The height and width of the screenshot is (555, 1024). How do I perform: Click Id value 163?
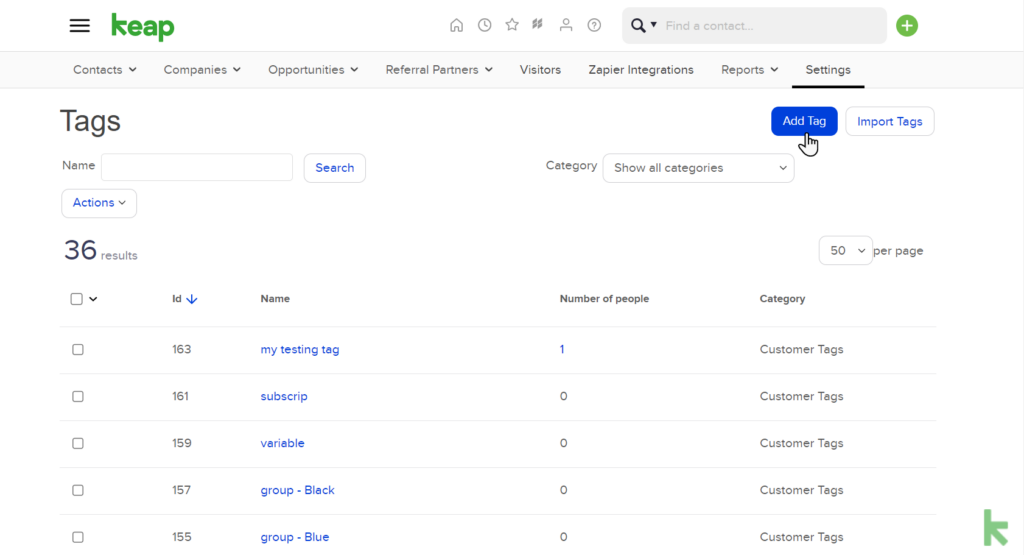tap(182, 349)
